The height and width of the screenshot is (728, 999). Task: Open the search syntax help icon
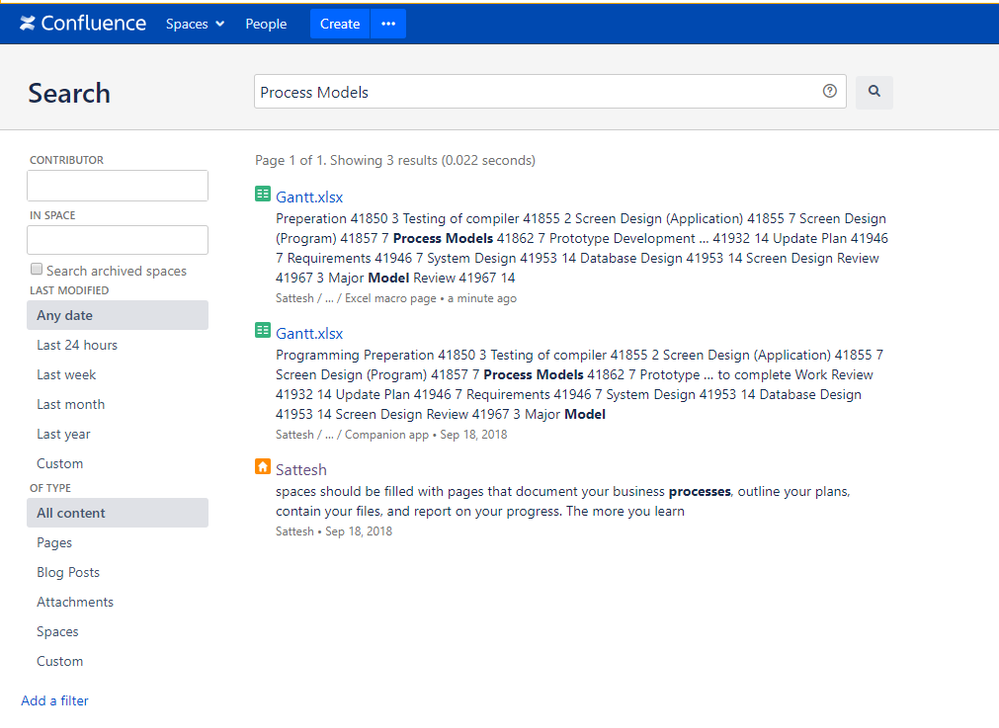pyautogui.click(x=829, y=91)
